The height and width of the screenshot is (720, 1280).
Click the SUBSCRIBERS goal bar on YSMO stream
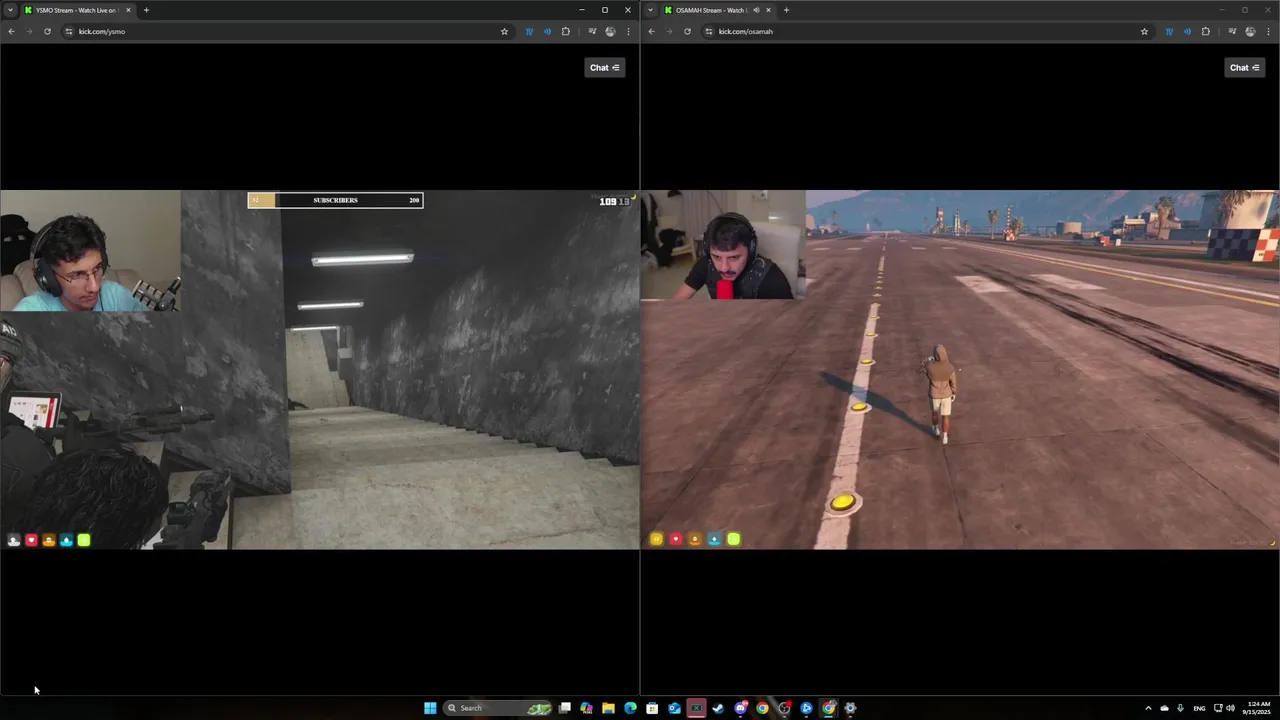(335, 200)
